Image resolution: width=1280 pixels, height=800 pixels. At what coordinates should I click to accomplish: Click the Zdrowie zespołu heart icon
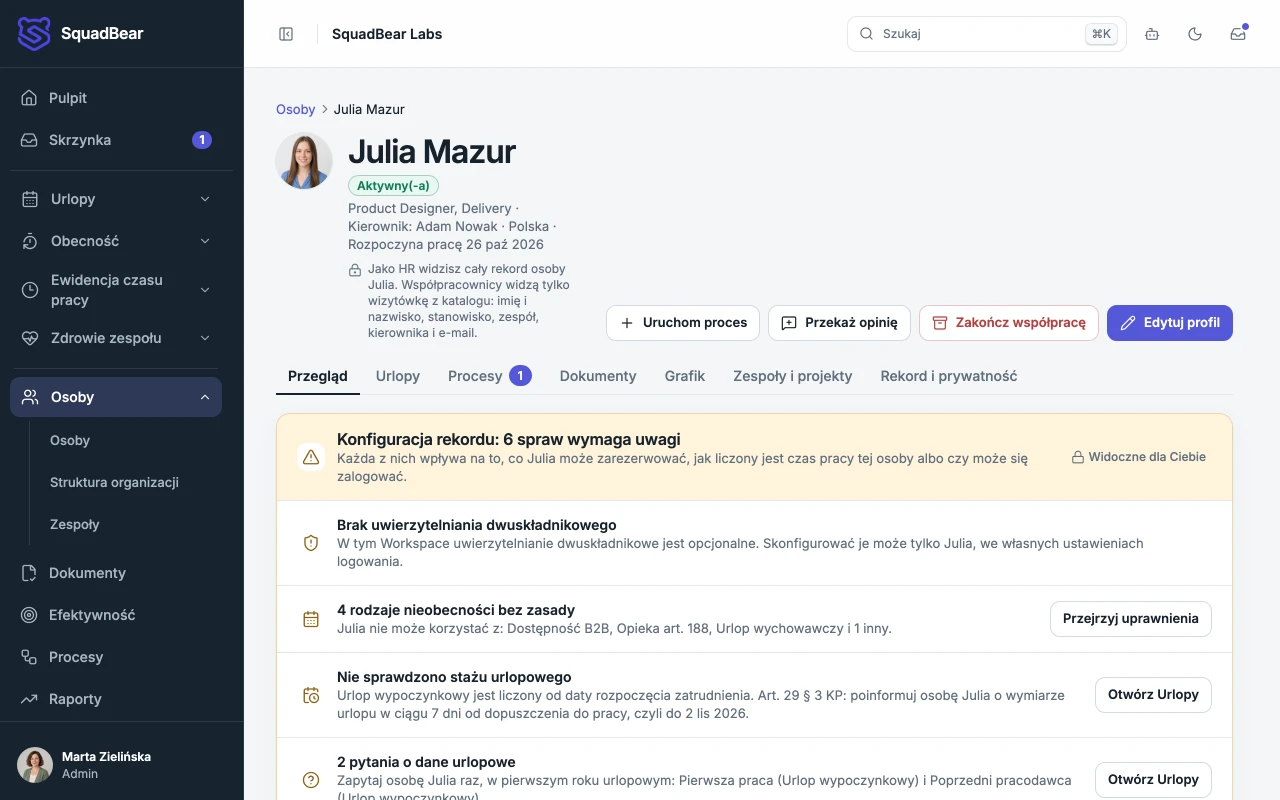point(31,338)
